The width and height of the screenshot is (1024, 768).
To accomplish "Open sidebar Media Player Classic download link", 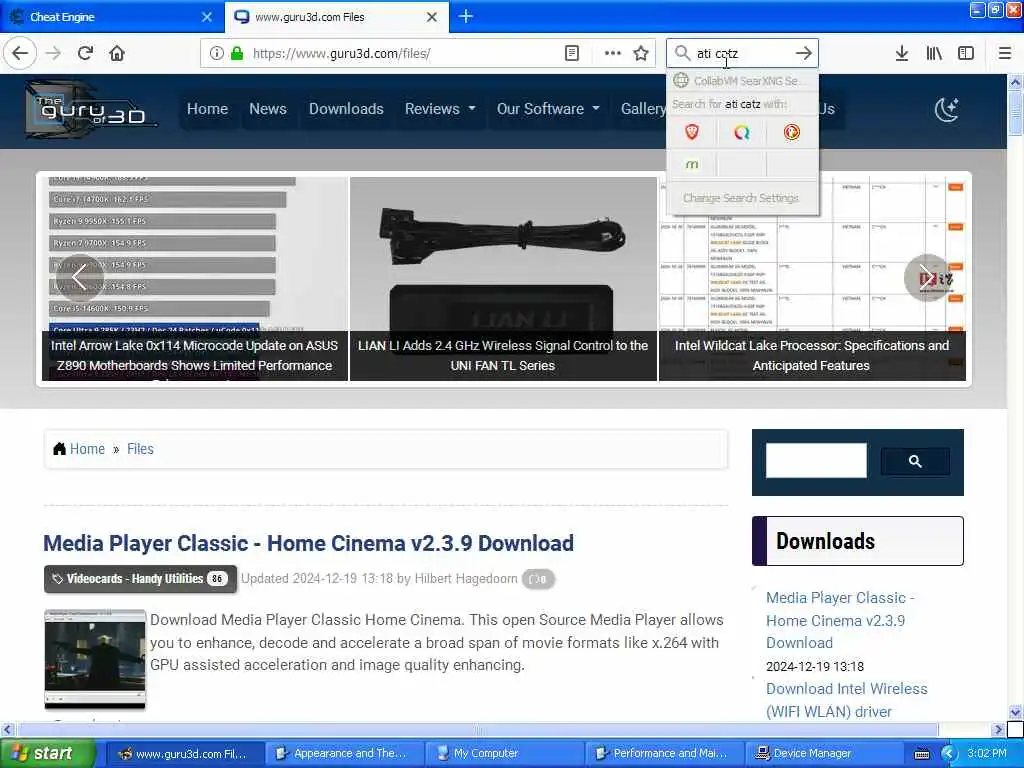I will pos(840,620).
